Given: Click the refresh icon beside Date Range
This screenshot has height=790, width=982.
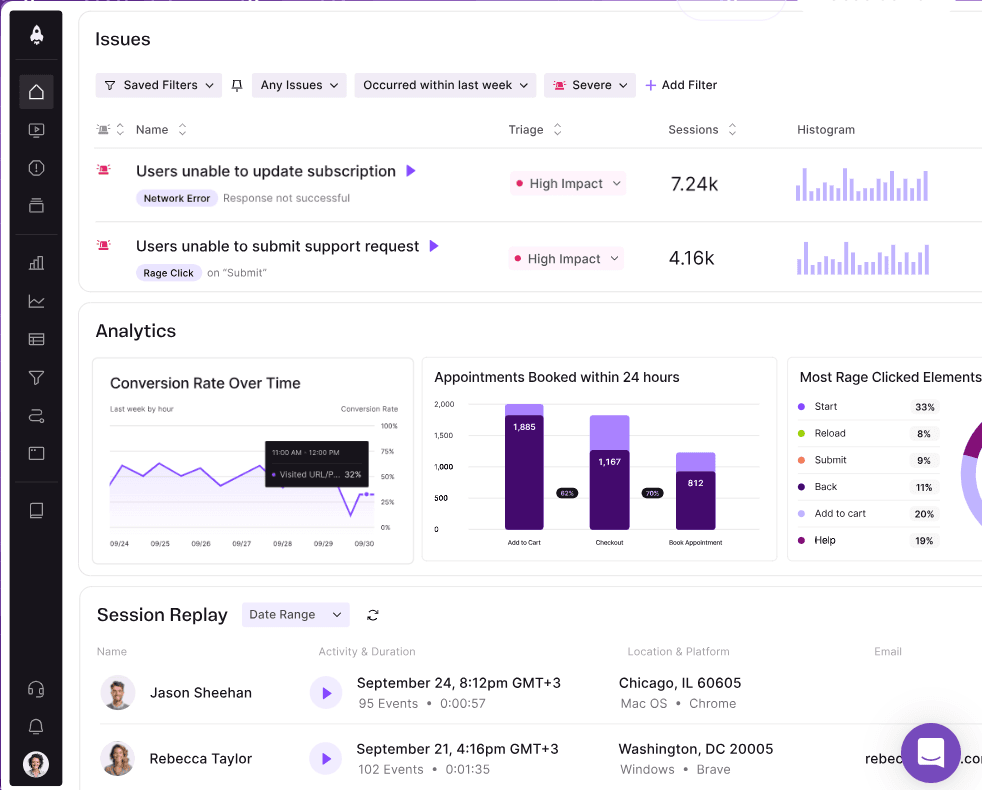Looking at the screenshot, I should (x=373, y=615).
